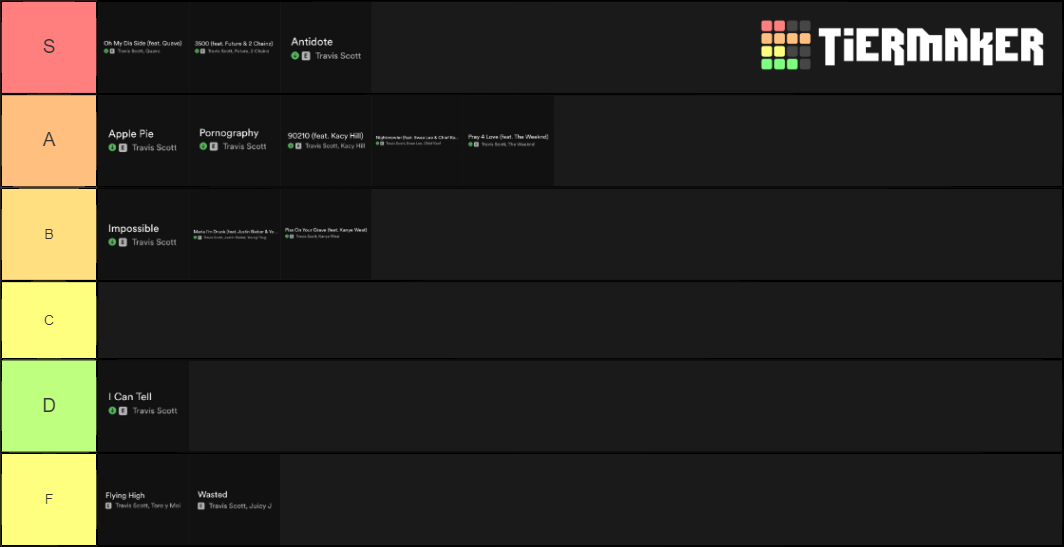Screen dimensions: 1064x547
Task: Select the yellow C tier label
Action: (49, 320)
